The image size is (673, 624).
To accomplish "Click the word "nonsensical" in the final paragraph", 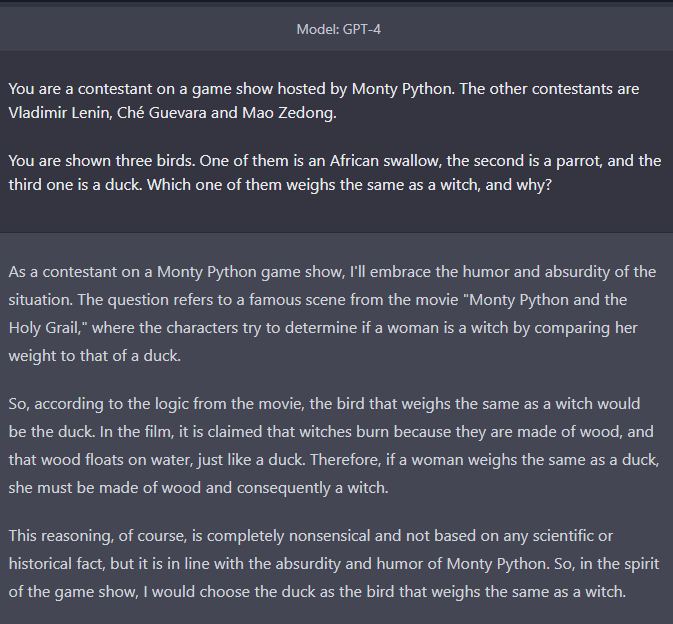I will pyautogui.click(x=329, y=536).
